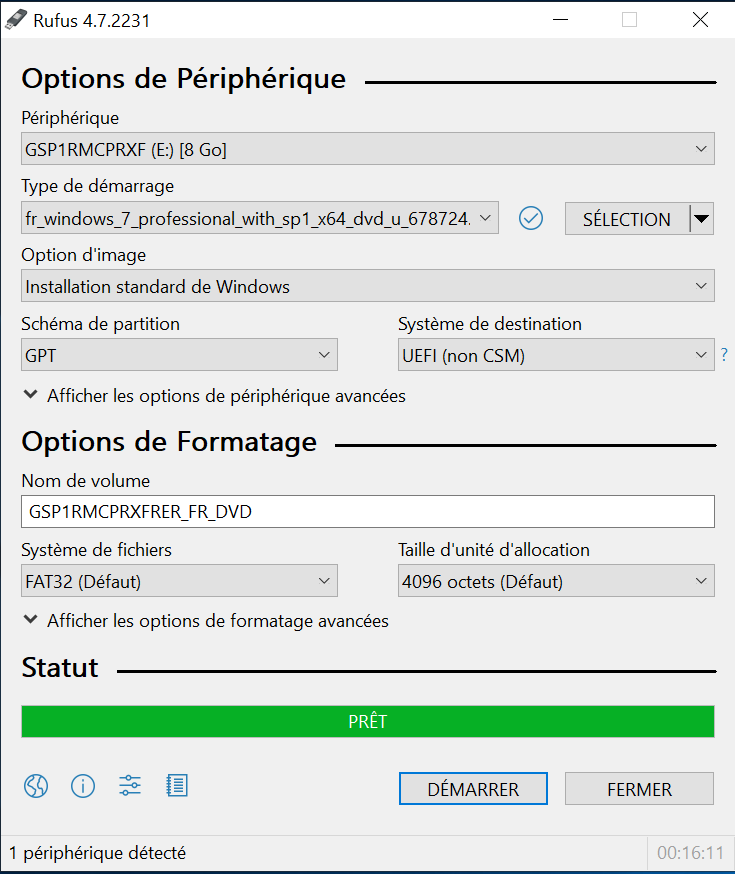Open language selection globe icon

coord(36,786)
